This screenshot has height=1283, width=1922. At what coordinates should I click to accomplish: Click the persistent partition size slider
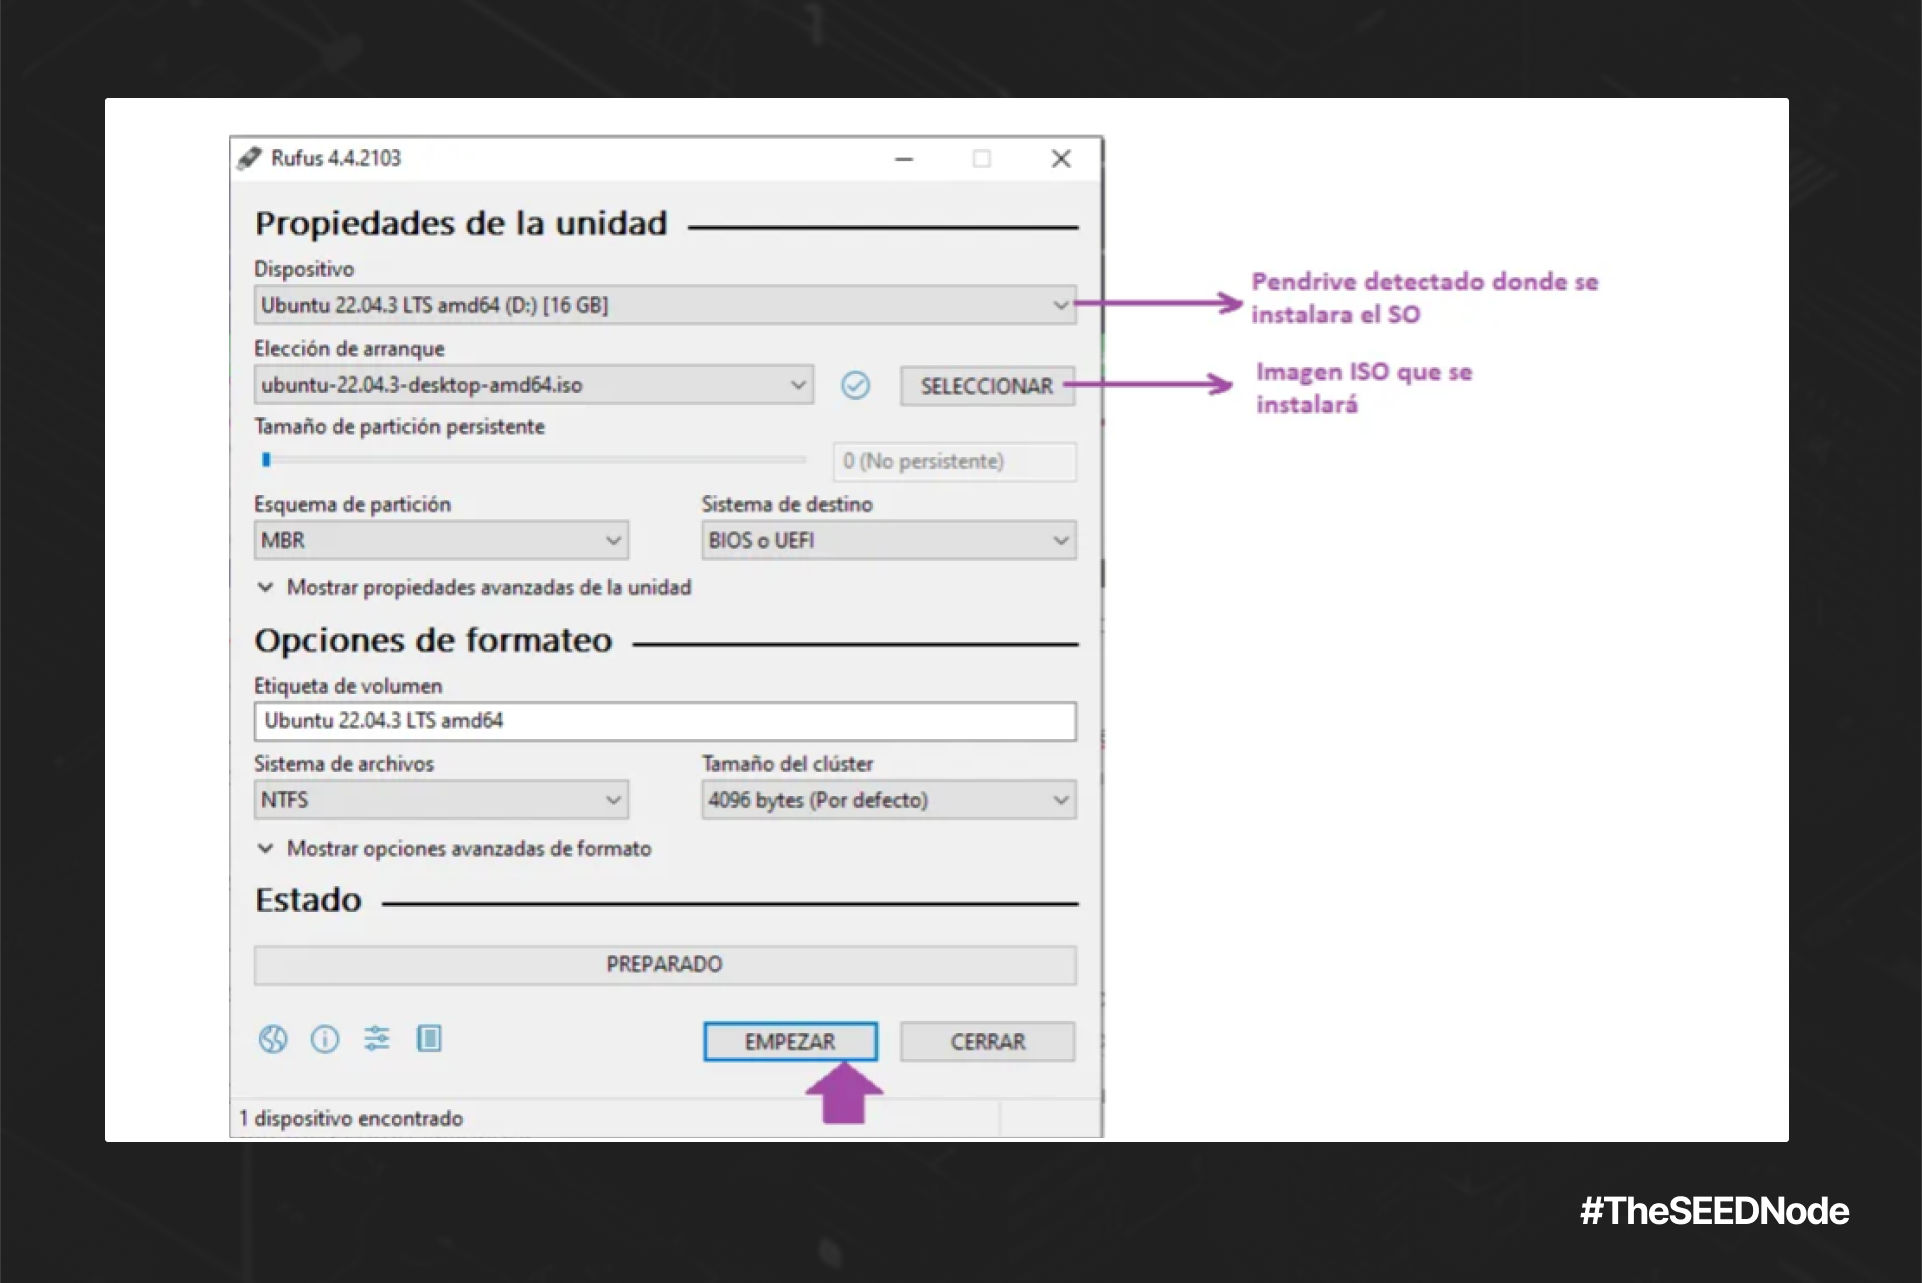(x=532, y=460)
